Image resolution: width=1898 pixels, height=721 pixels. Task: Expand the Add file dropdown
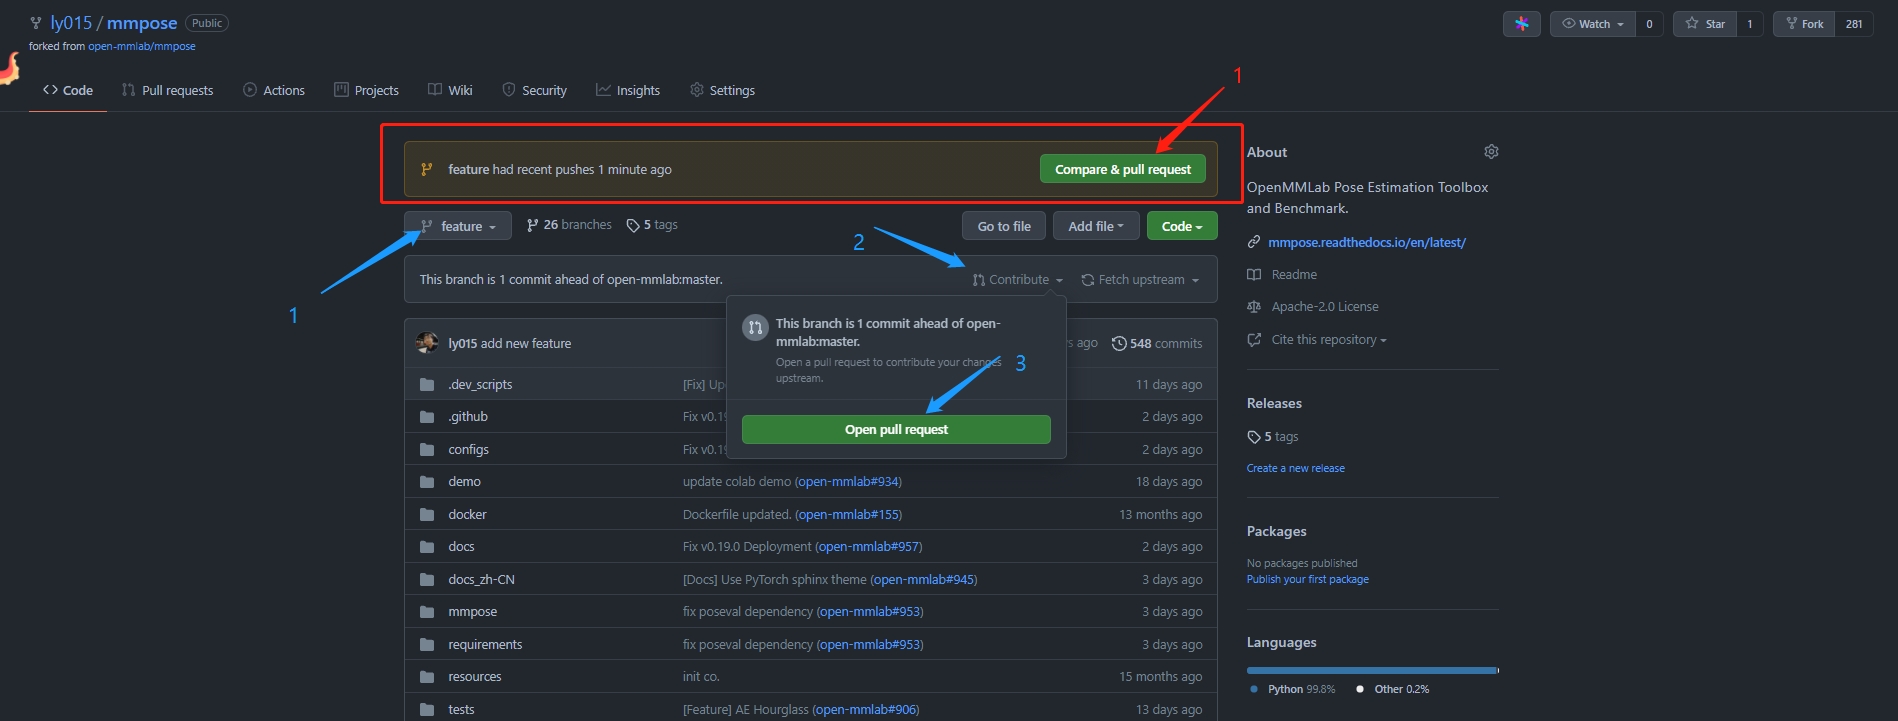tap(1096, 226)
